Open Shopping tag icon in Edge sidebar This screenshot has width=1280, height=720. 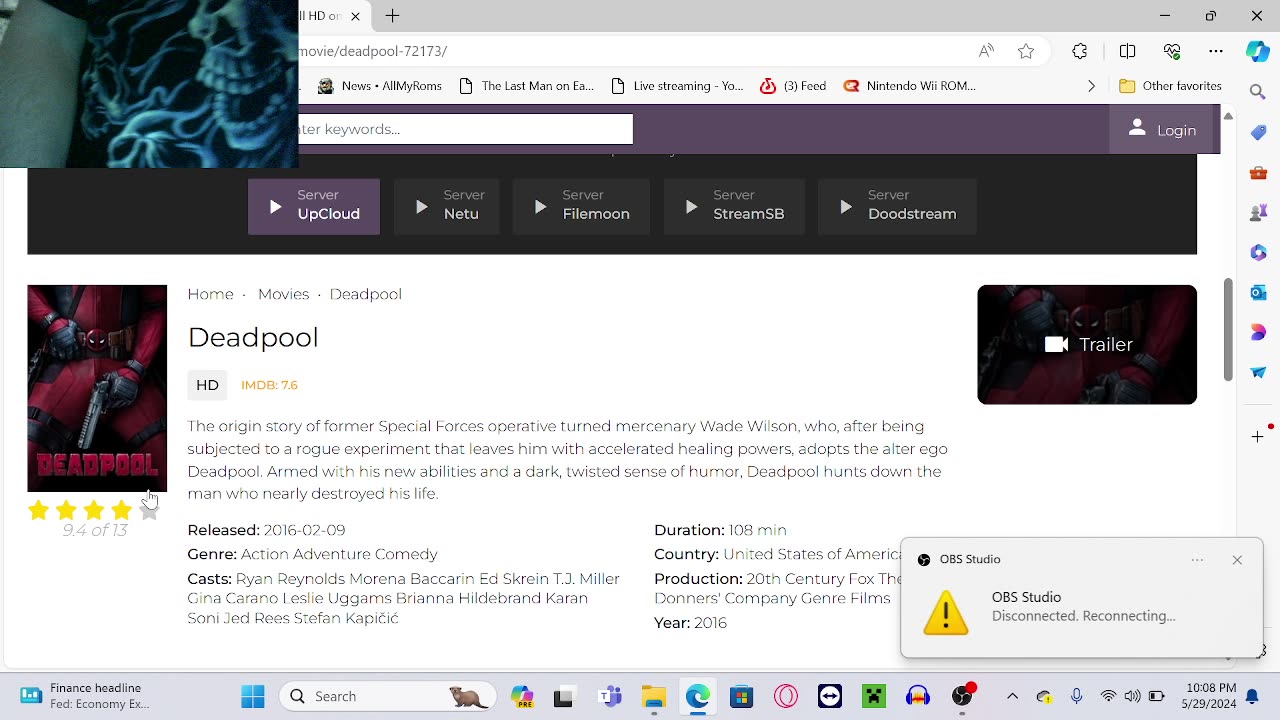[x=1258, y=132]
